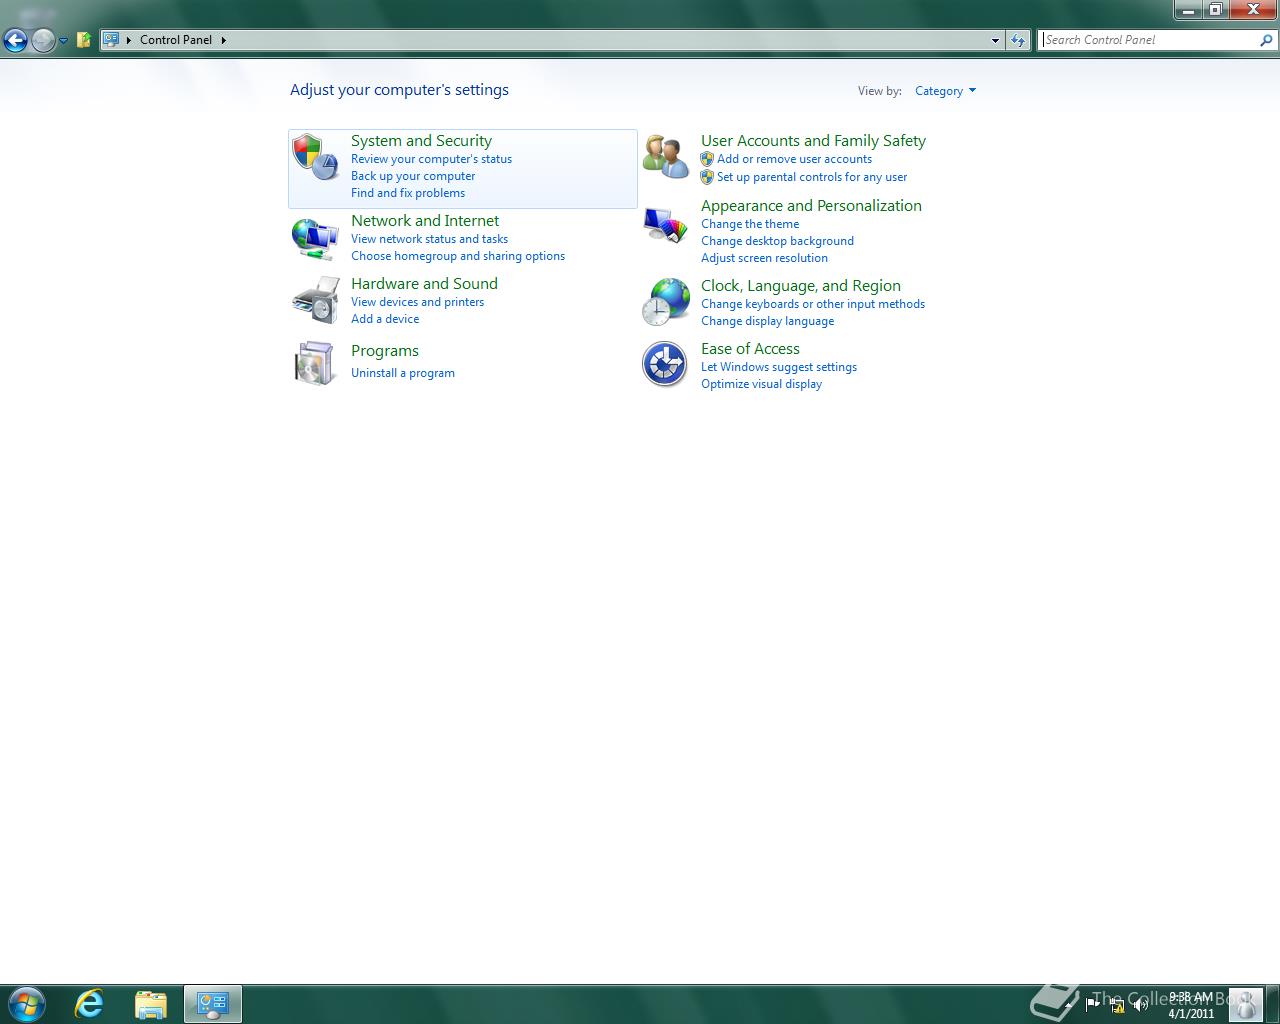Open Hardware and Sound printer icon
The image size is (1280, 1024).
[x=315, y=301]
